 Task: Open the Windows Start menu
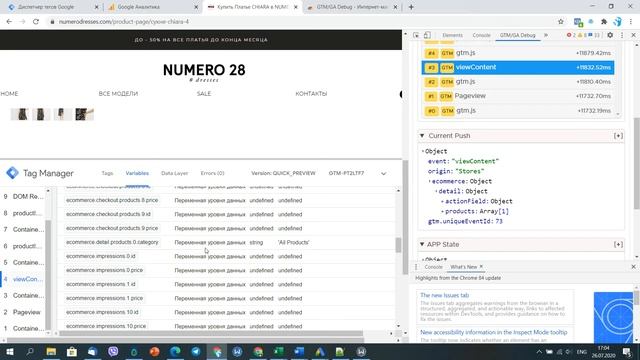9,351
